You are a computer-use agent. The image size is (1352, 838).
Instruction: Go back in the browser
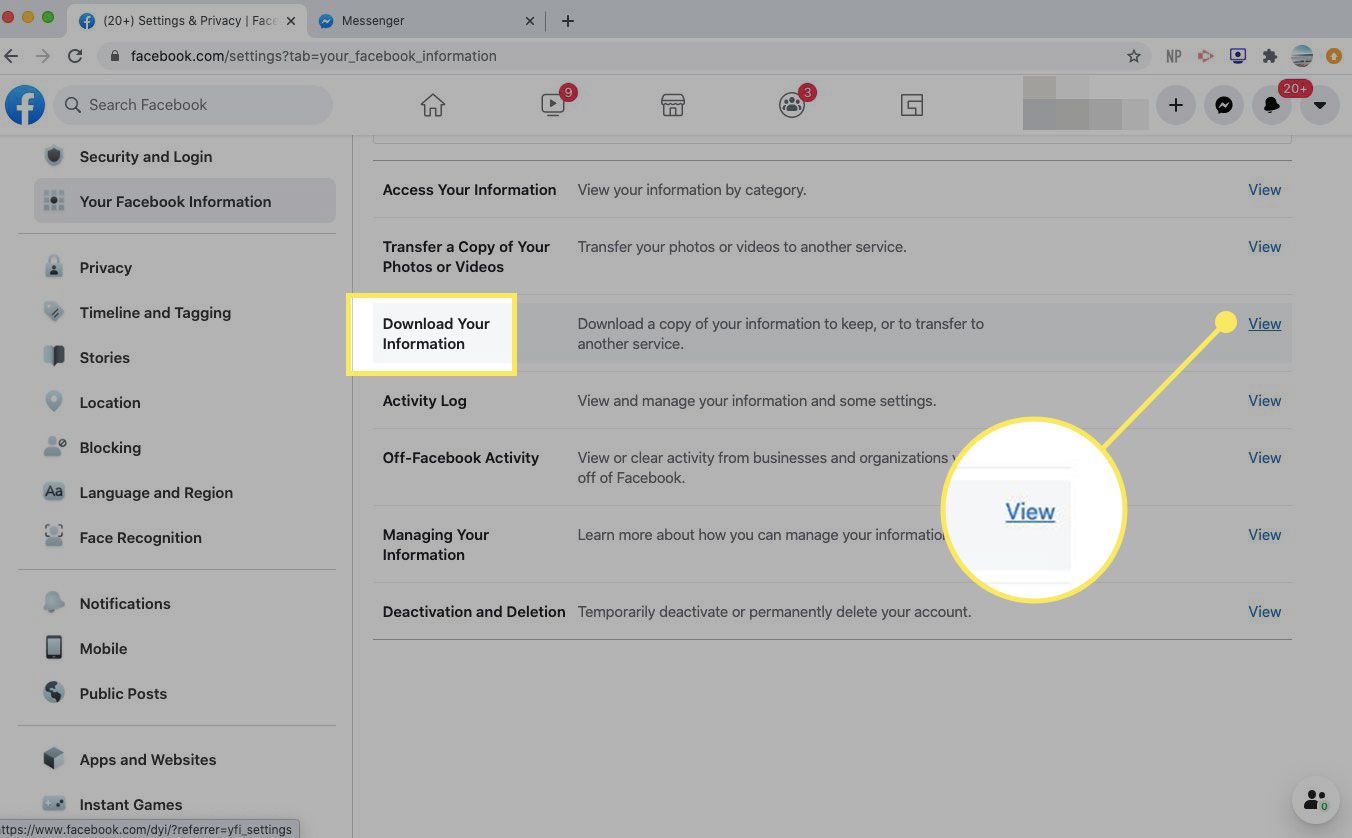[11, 56]
